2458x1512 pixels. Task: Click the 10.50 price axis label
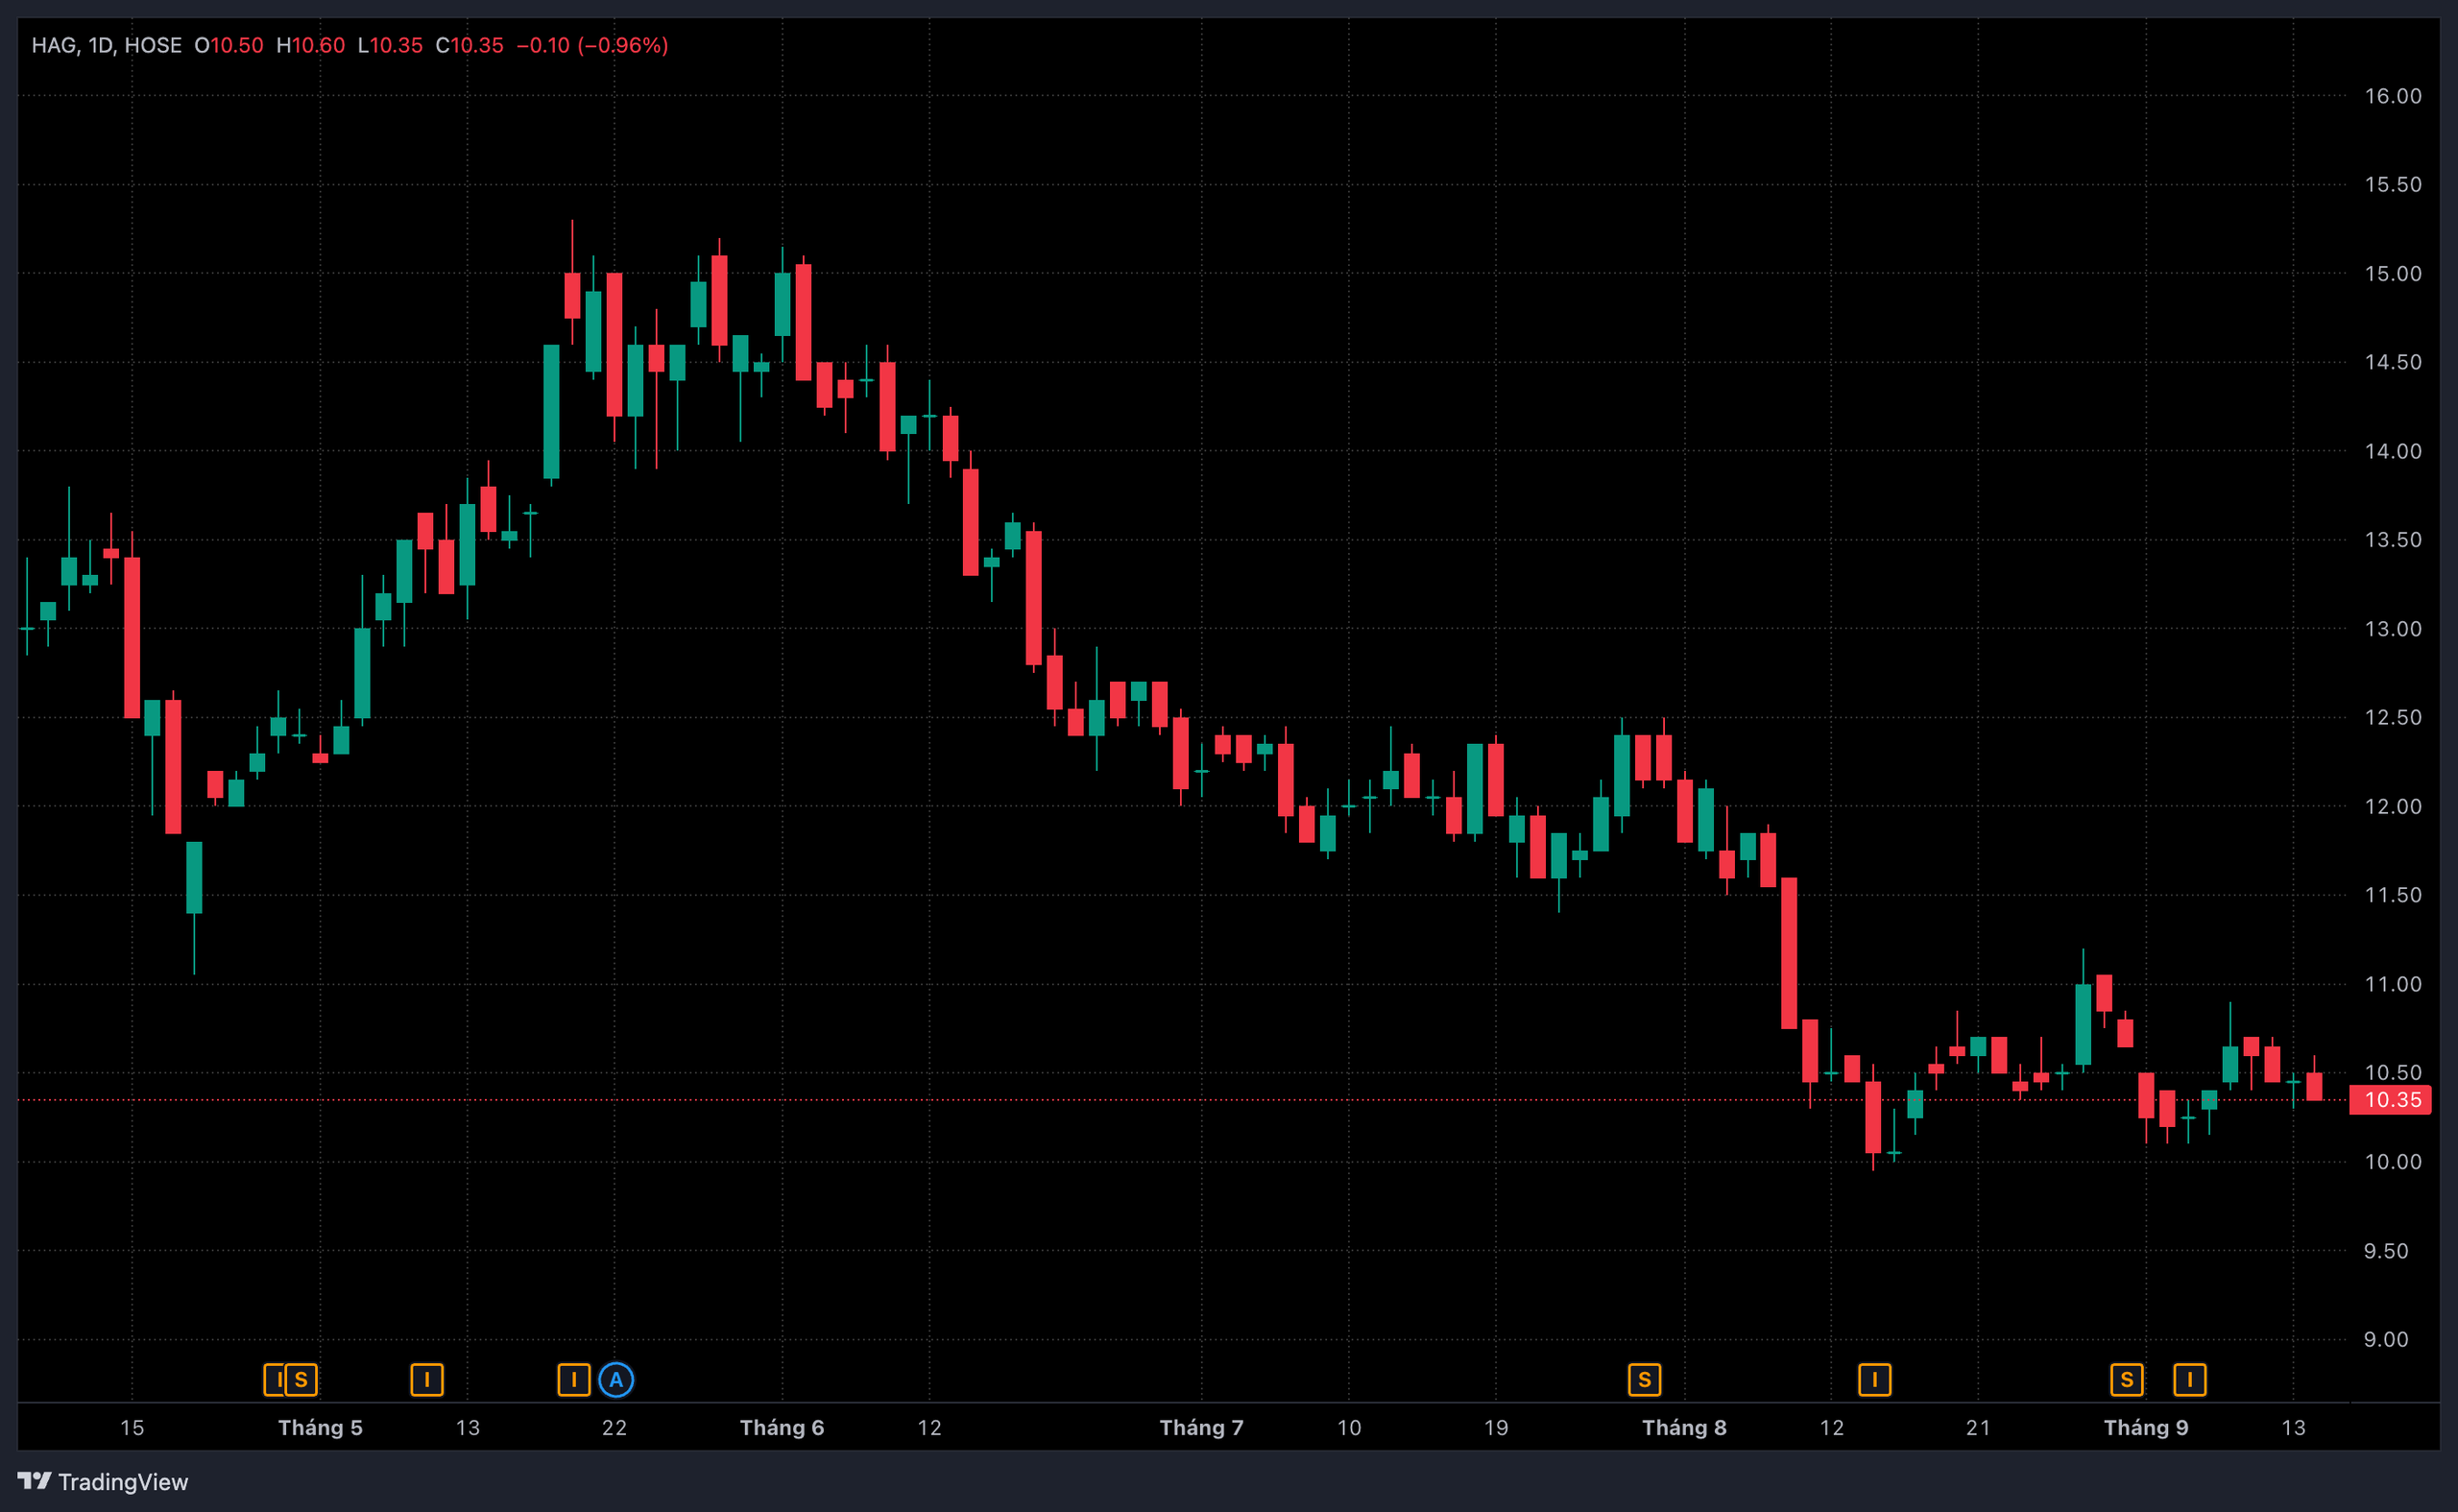(2393, 1072)
